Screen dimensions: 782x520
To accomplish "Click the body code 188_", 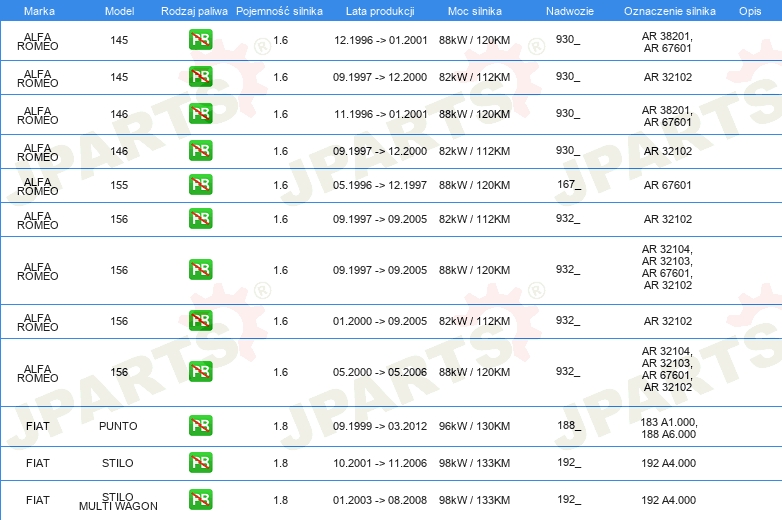I will tap(569, 425).
